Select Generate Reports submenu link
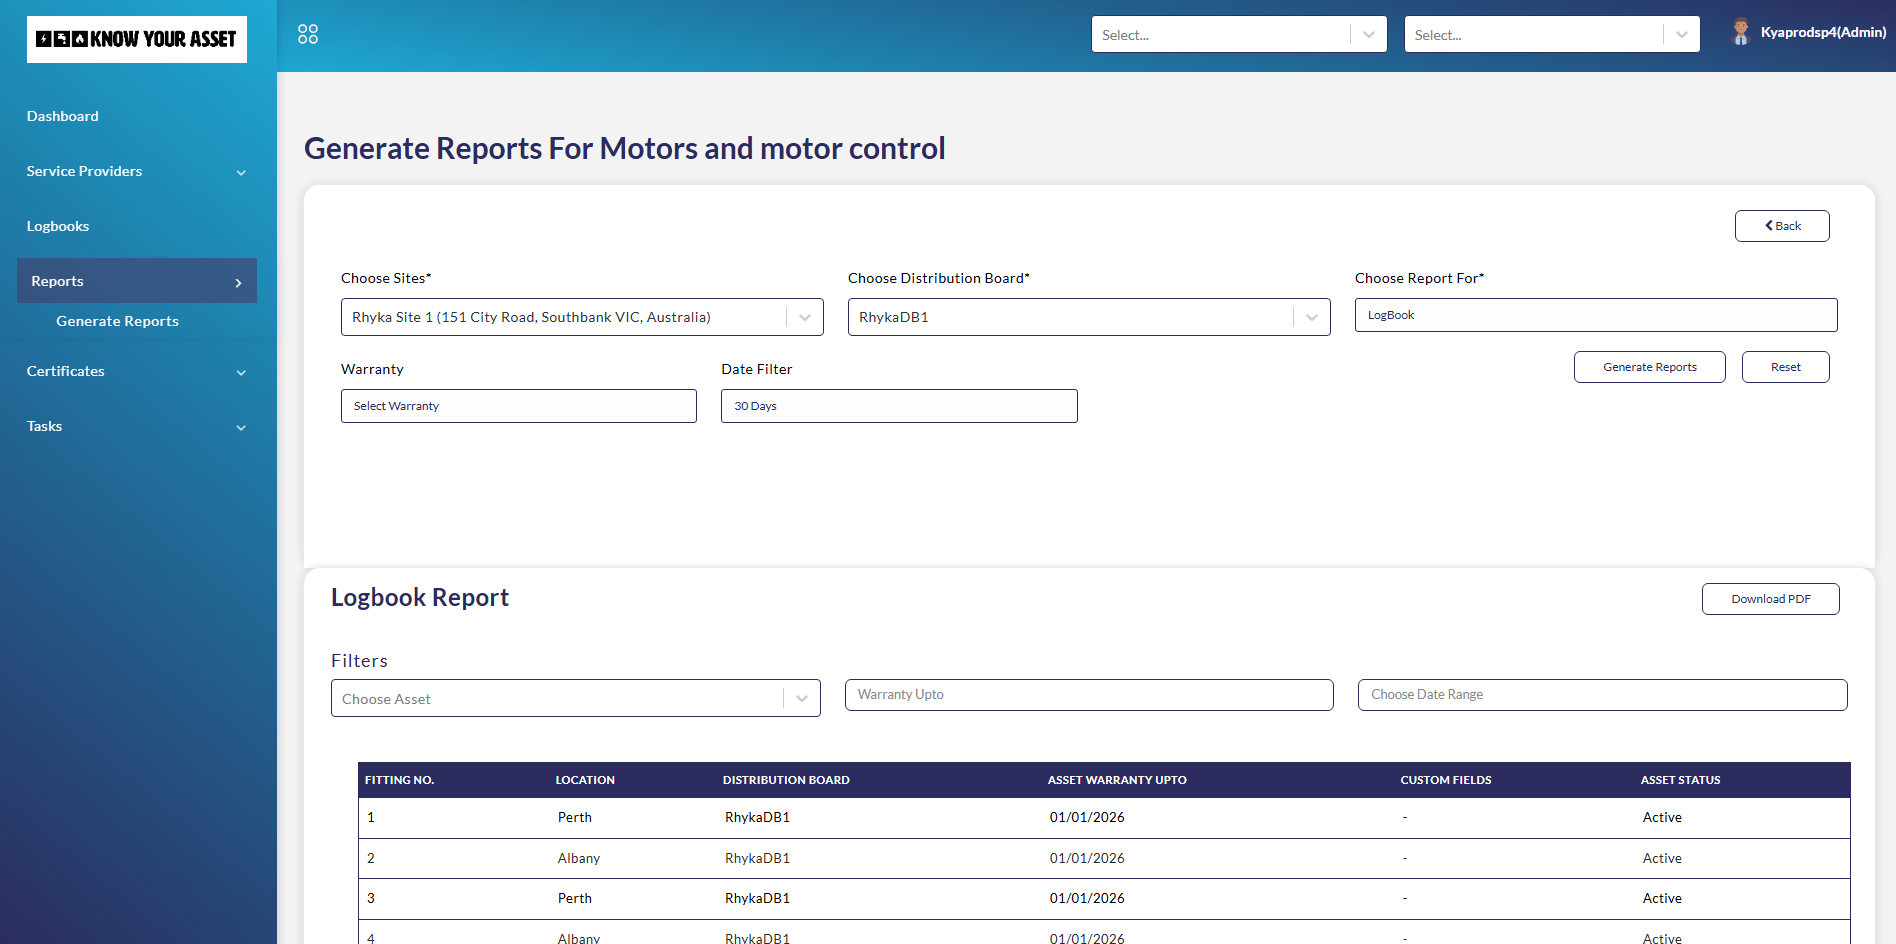This screenshot has height=944, width=1896. [x=117, y=321]
